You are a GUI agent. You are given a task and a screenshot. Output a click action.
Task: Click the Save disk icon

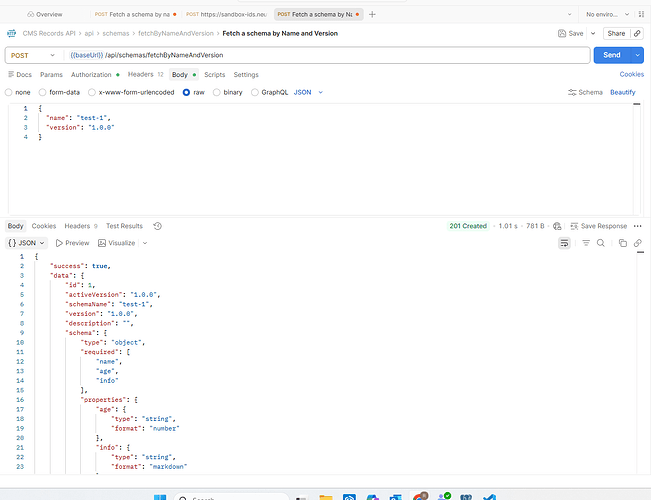point(562,33)
